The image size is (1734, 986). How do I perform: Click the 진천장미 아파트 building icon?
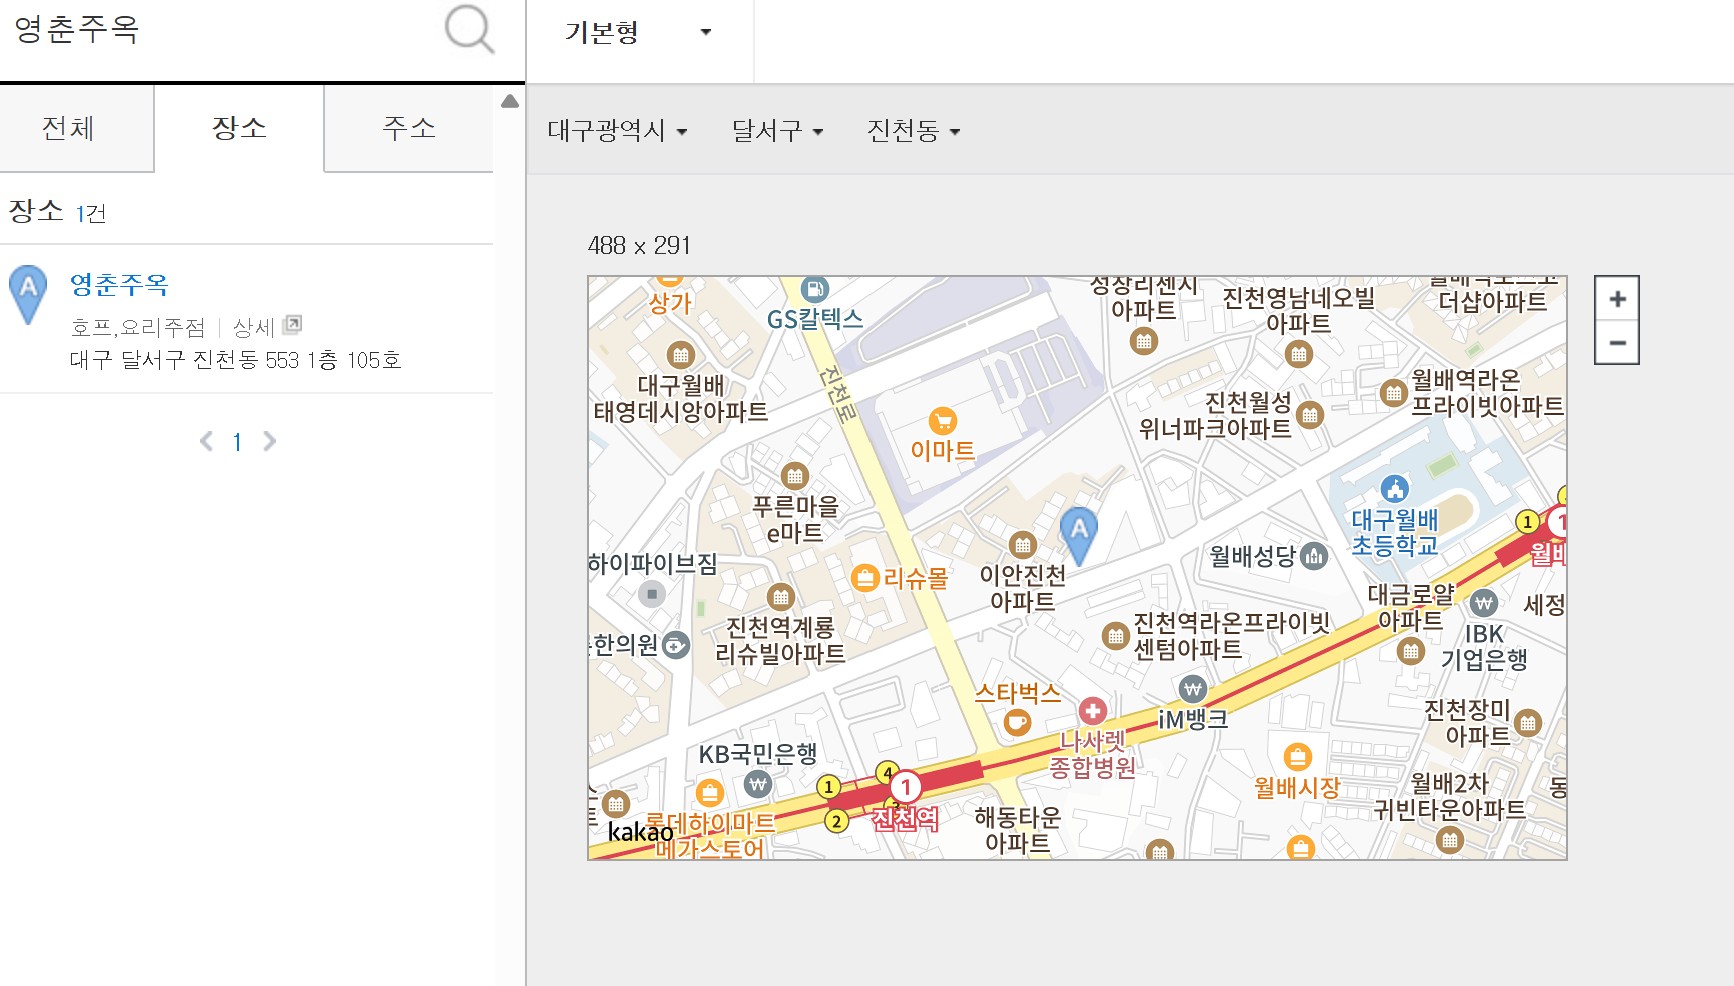[x=1527, y=722]
